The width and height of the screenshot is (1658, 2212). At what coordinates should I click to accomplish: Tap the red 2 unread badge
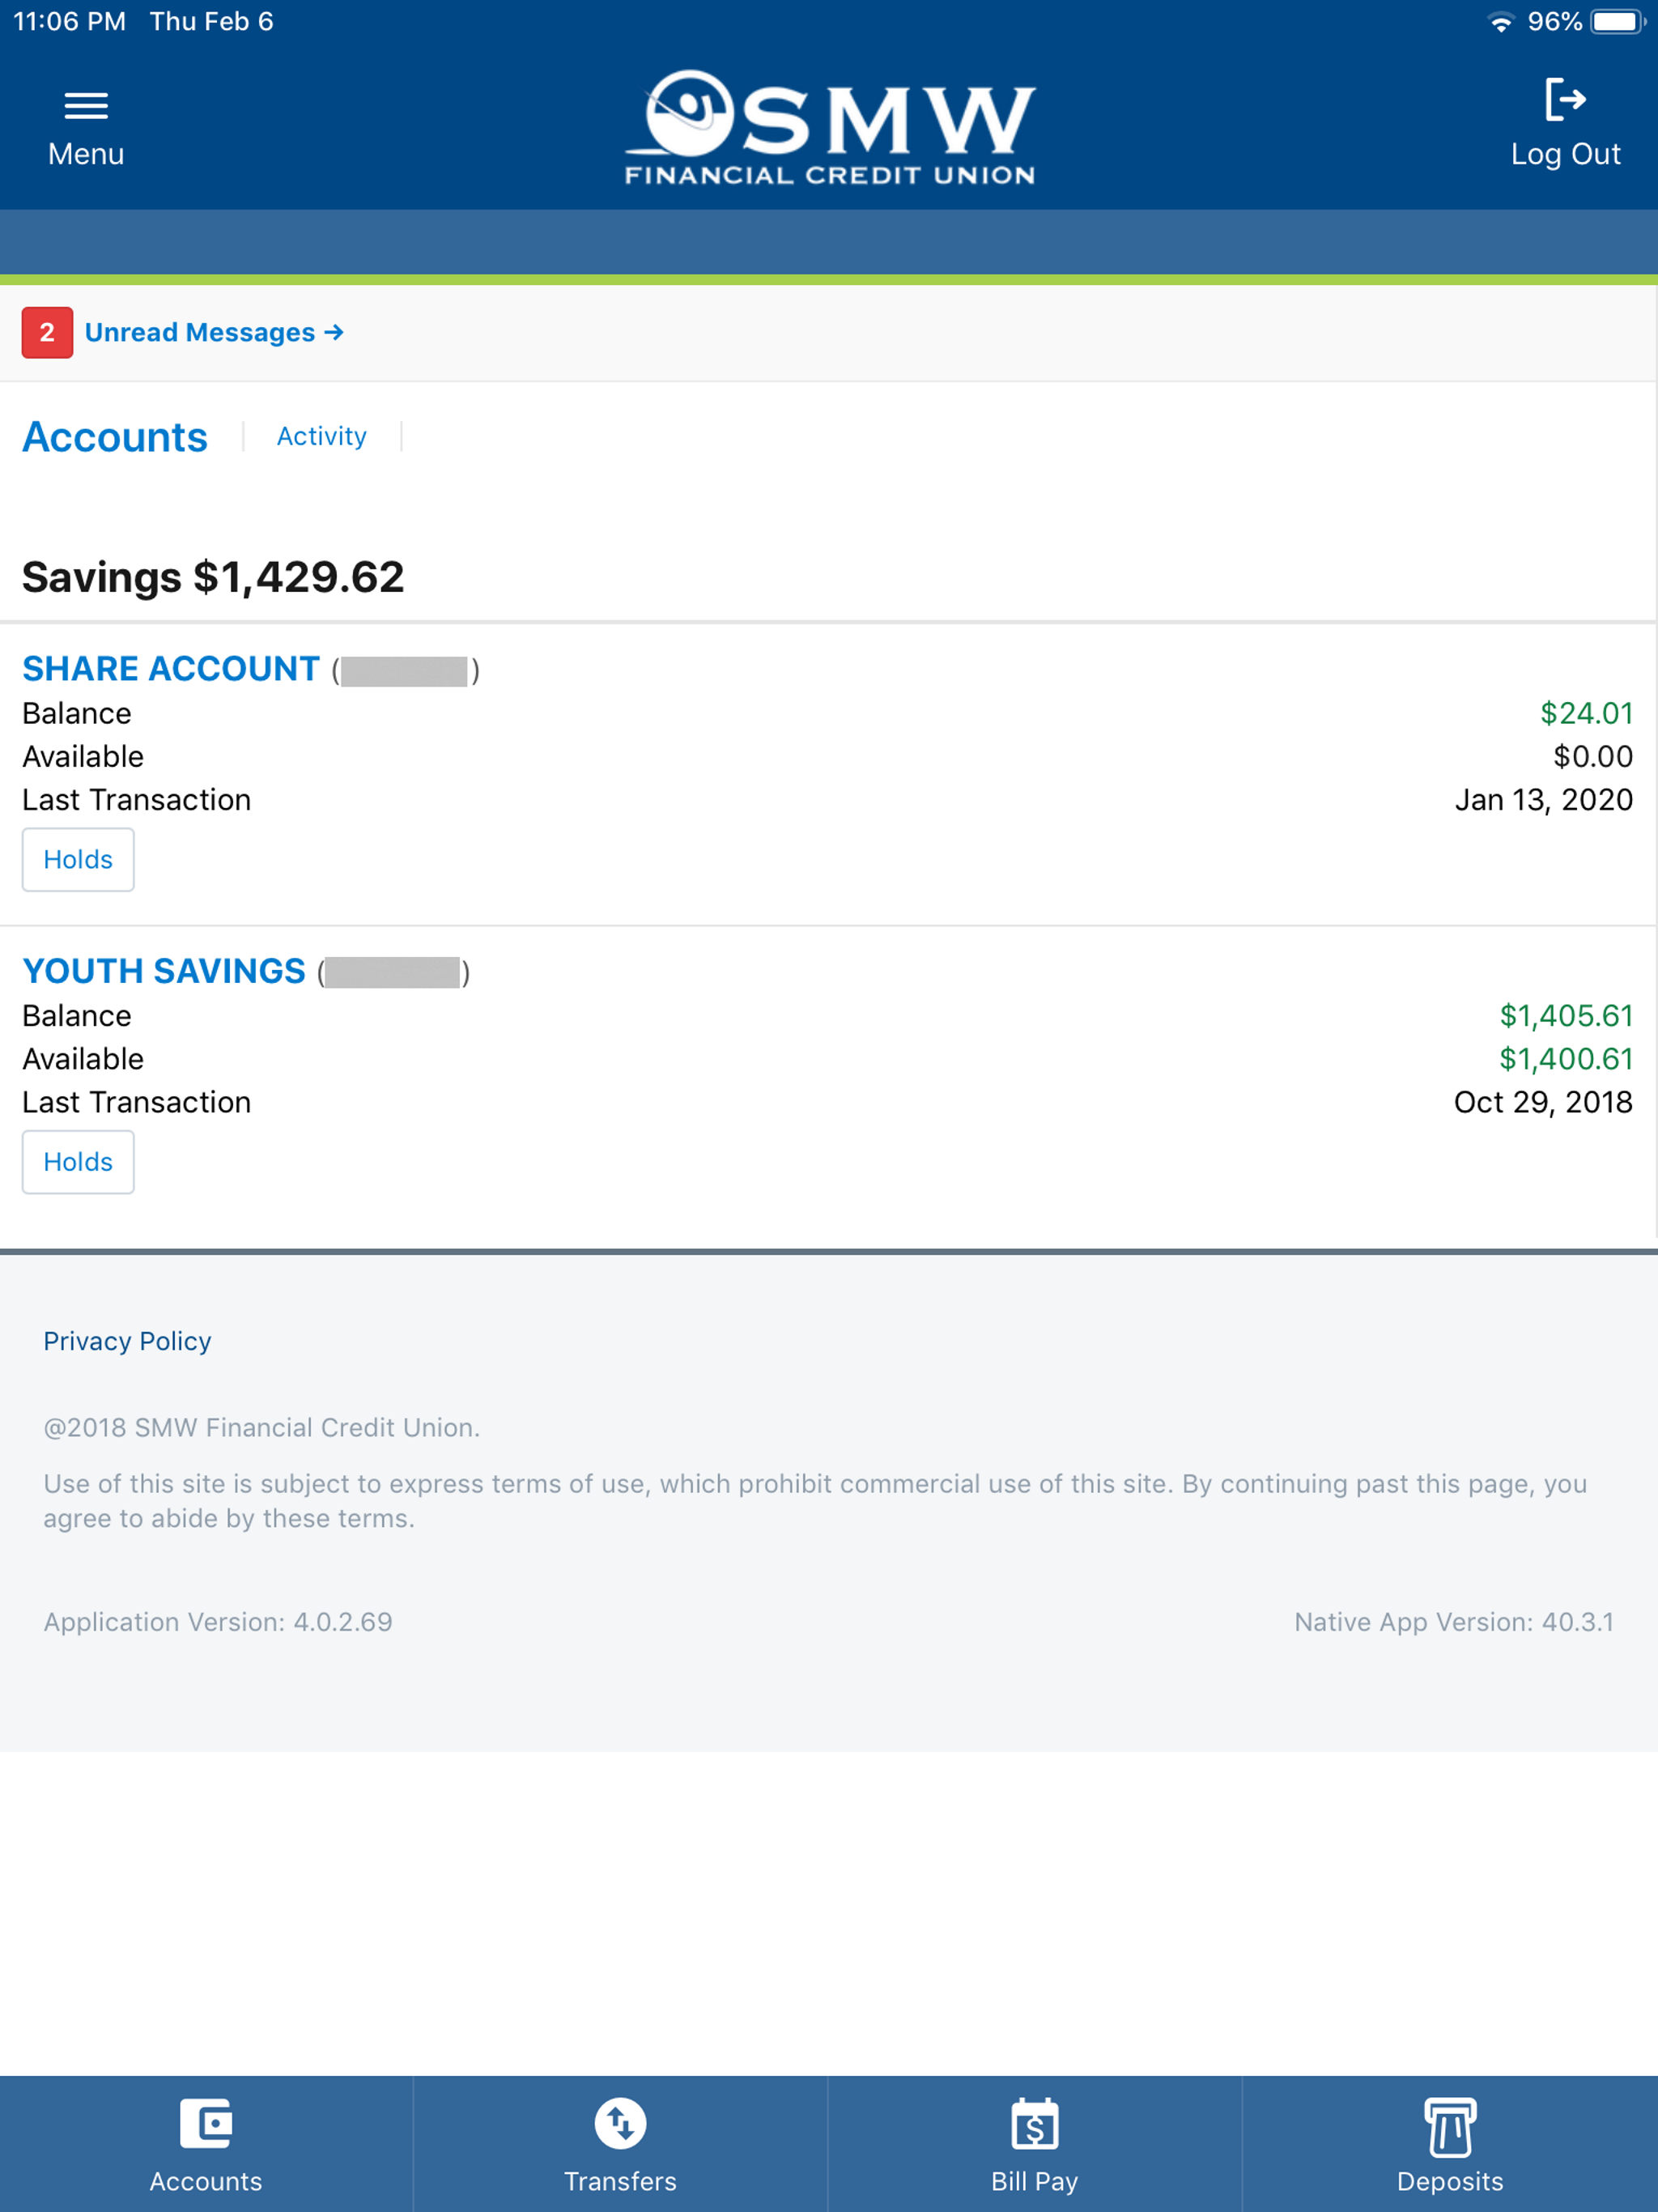[47, 333]
